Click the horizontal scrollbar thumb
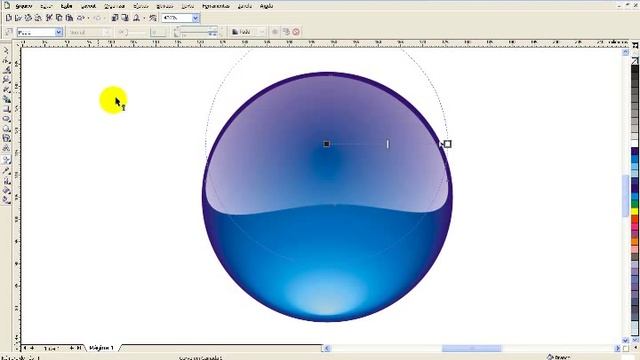 pos(471,348)
